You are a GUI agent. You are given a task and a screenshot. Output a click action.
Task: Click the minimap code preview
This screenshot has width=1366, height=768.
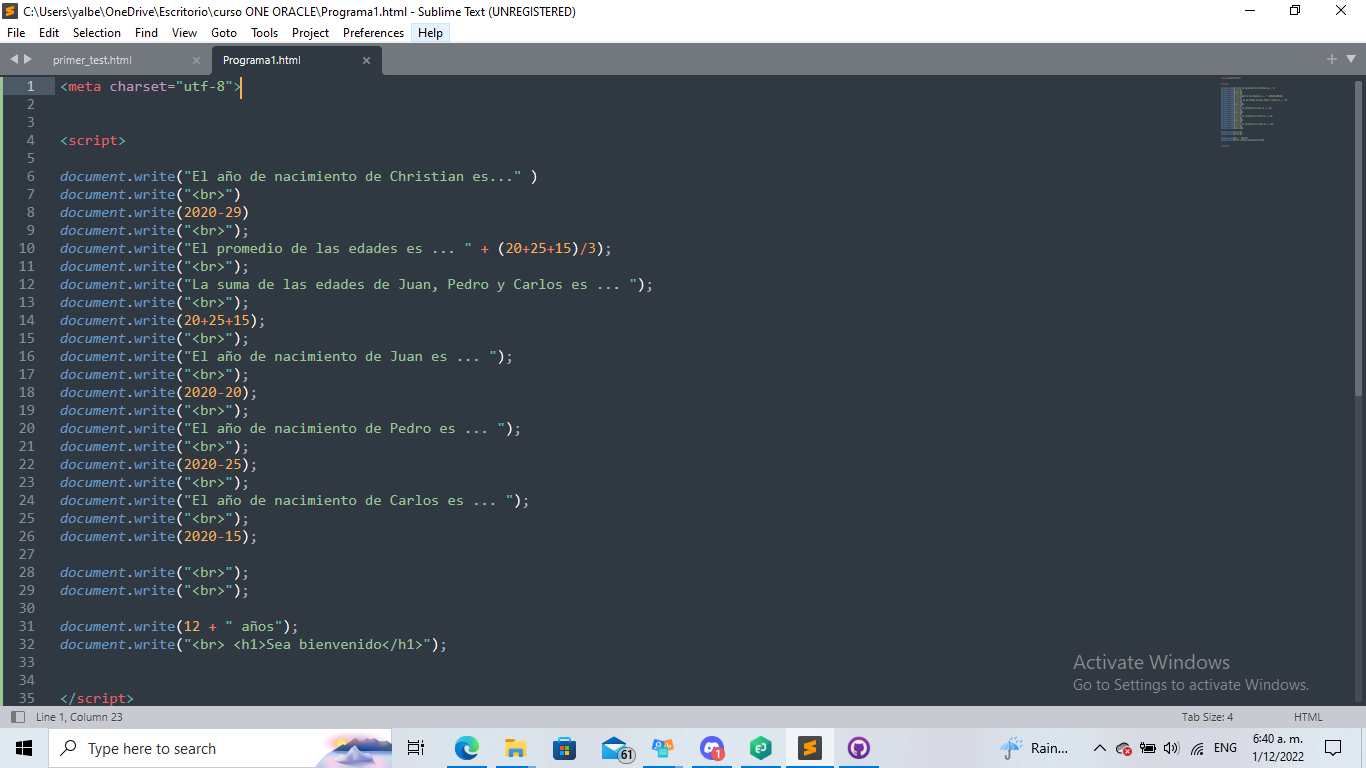pyautogui.click(x=1254, y=111)
